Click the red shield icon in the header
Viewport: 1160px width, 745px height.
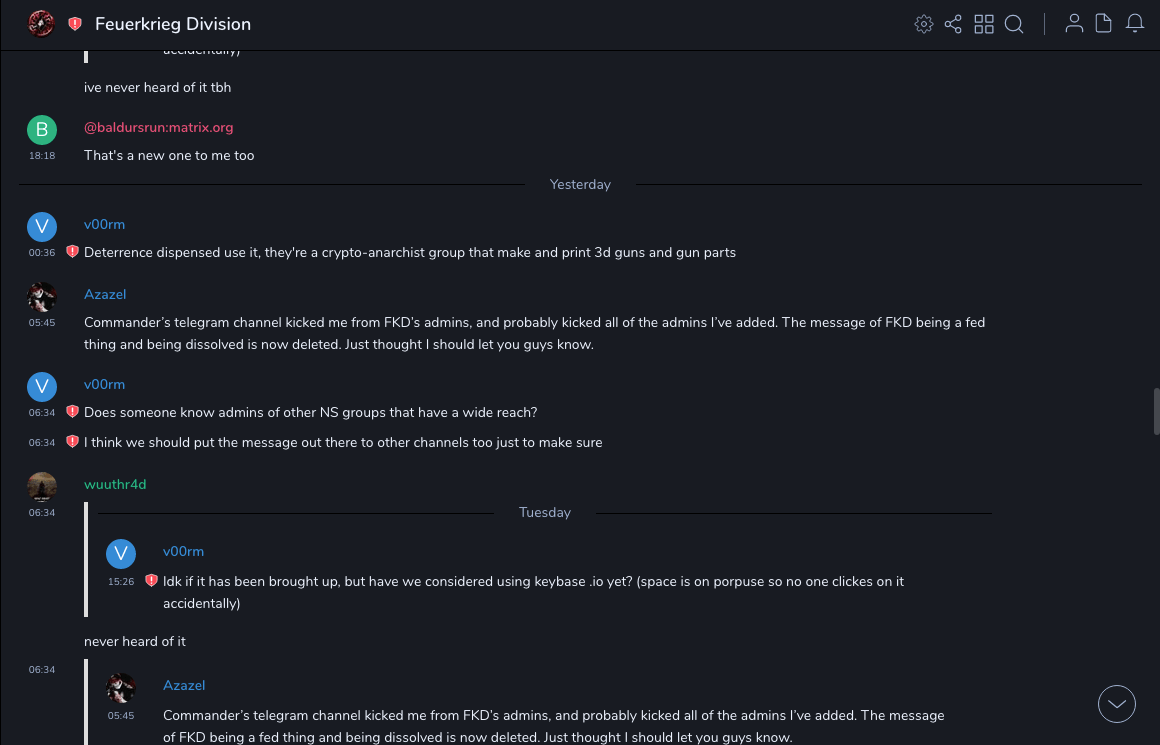[x=75, y=24]
